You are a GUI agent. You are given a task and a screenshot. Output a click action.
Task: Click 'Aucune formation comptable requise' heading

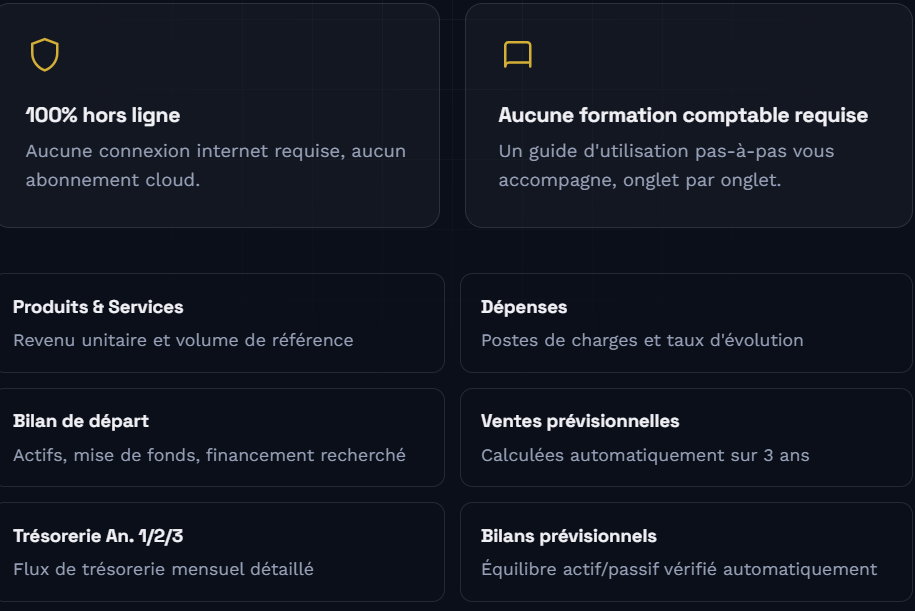[683, 116]
